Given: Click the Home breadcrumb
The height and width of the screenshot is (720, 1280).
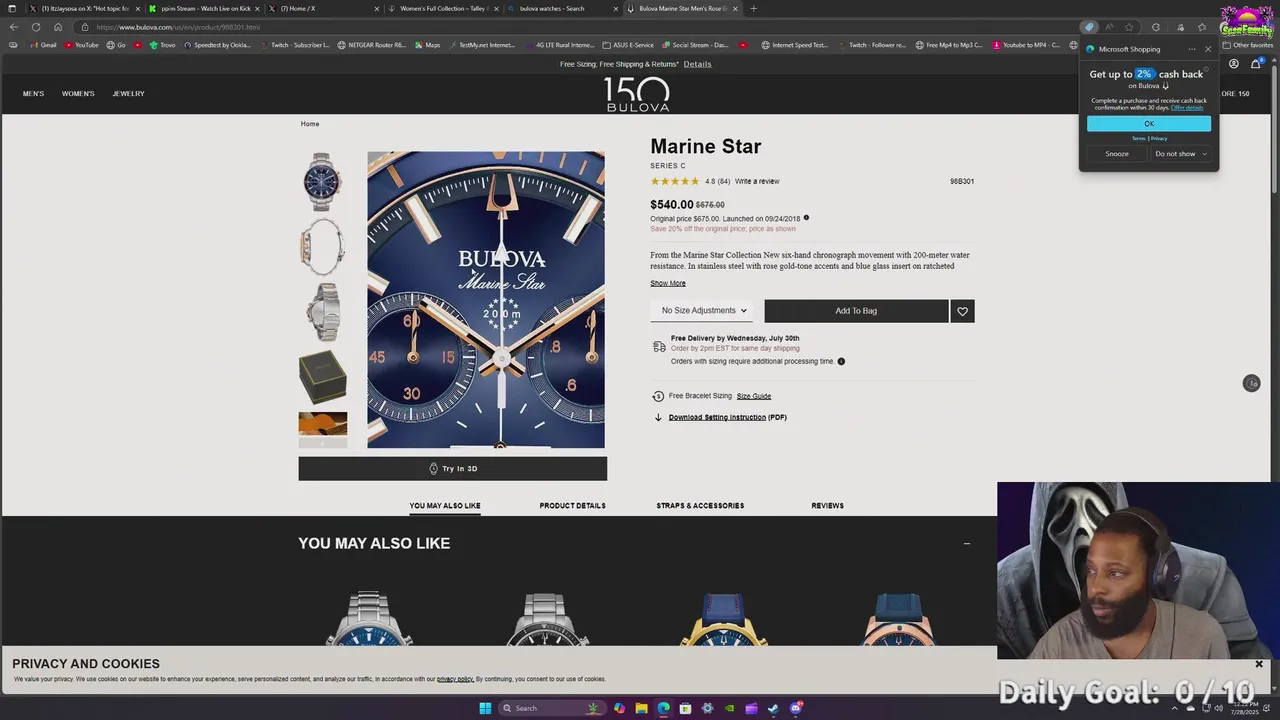Looking at the screenshot, I should (x=310, y=124).
